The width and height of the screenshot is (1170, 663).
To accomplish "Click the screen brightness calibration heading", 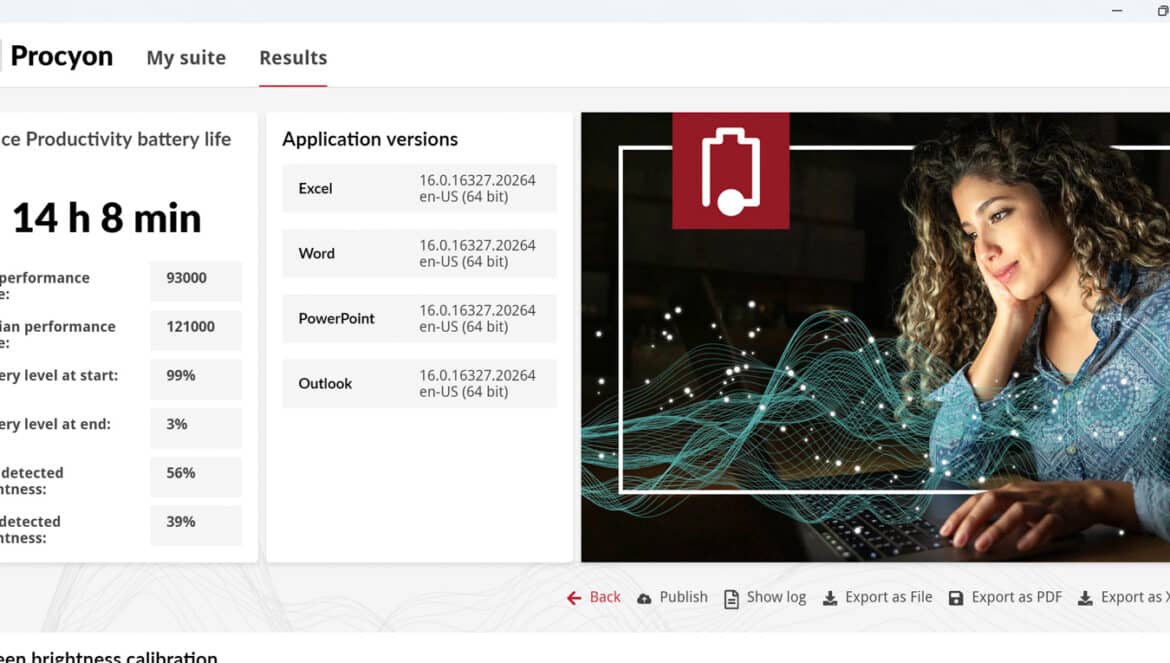I will click(x=109, y=657).
